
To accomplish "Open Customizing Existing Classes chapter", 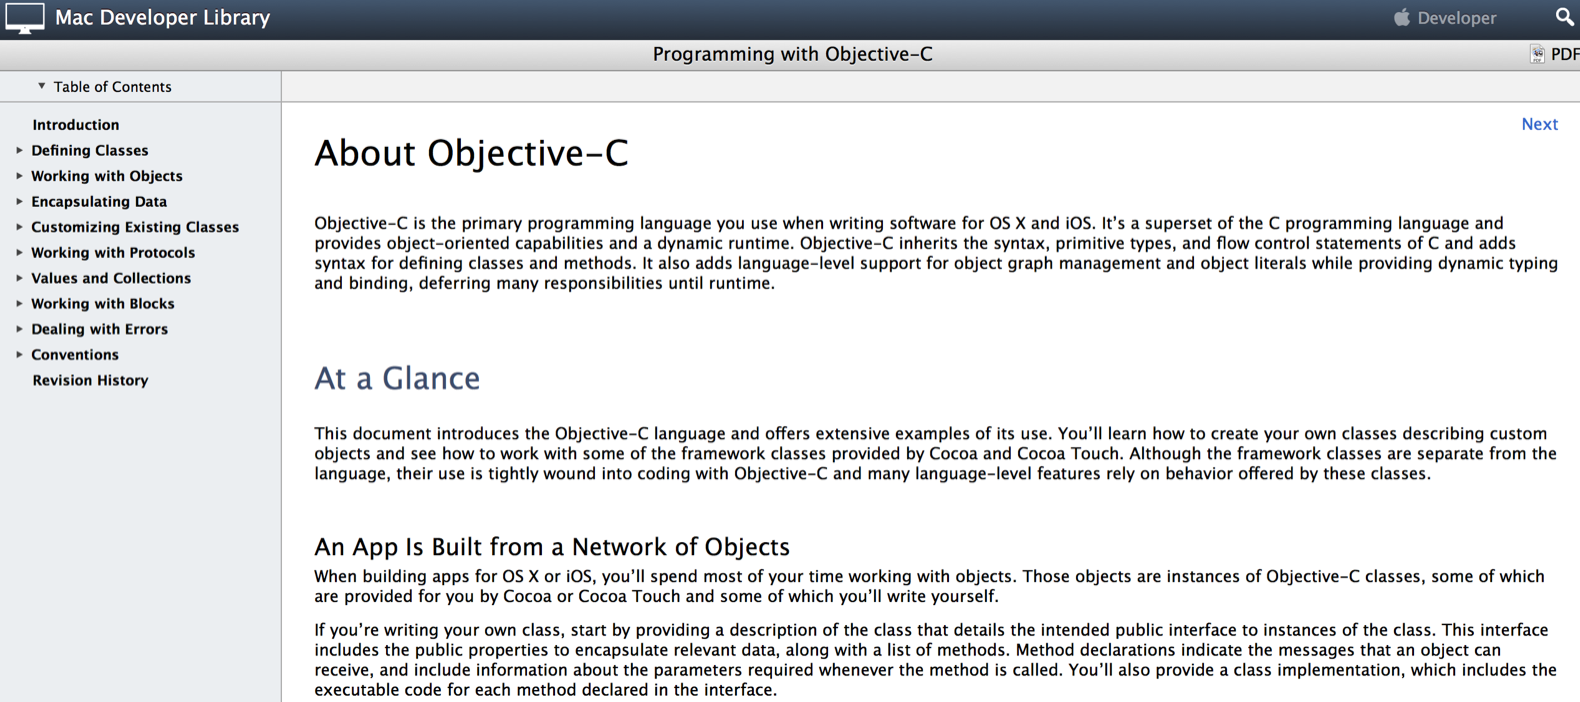I will pos(135,227).
